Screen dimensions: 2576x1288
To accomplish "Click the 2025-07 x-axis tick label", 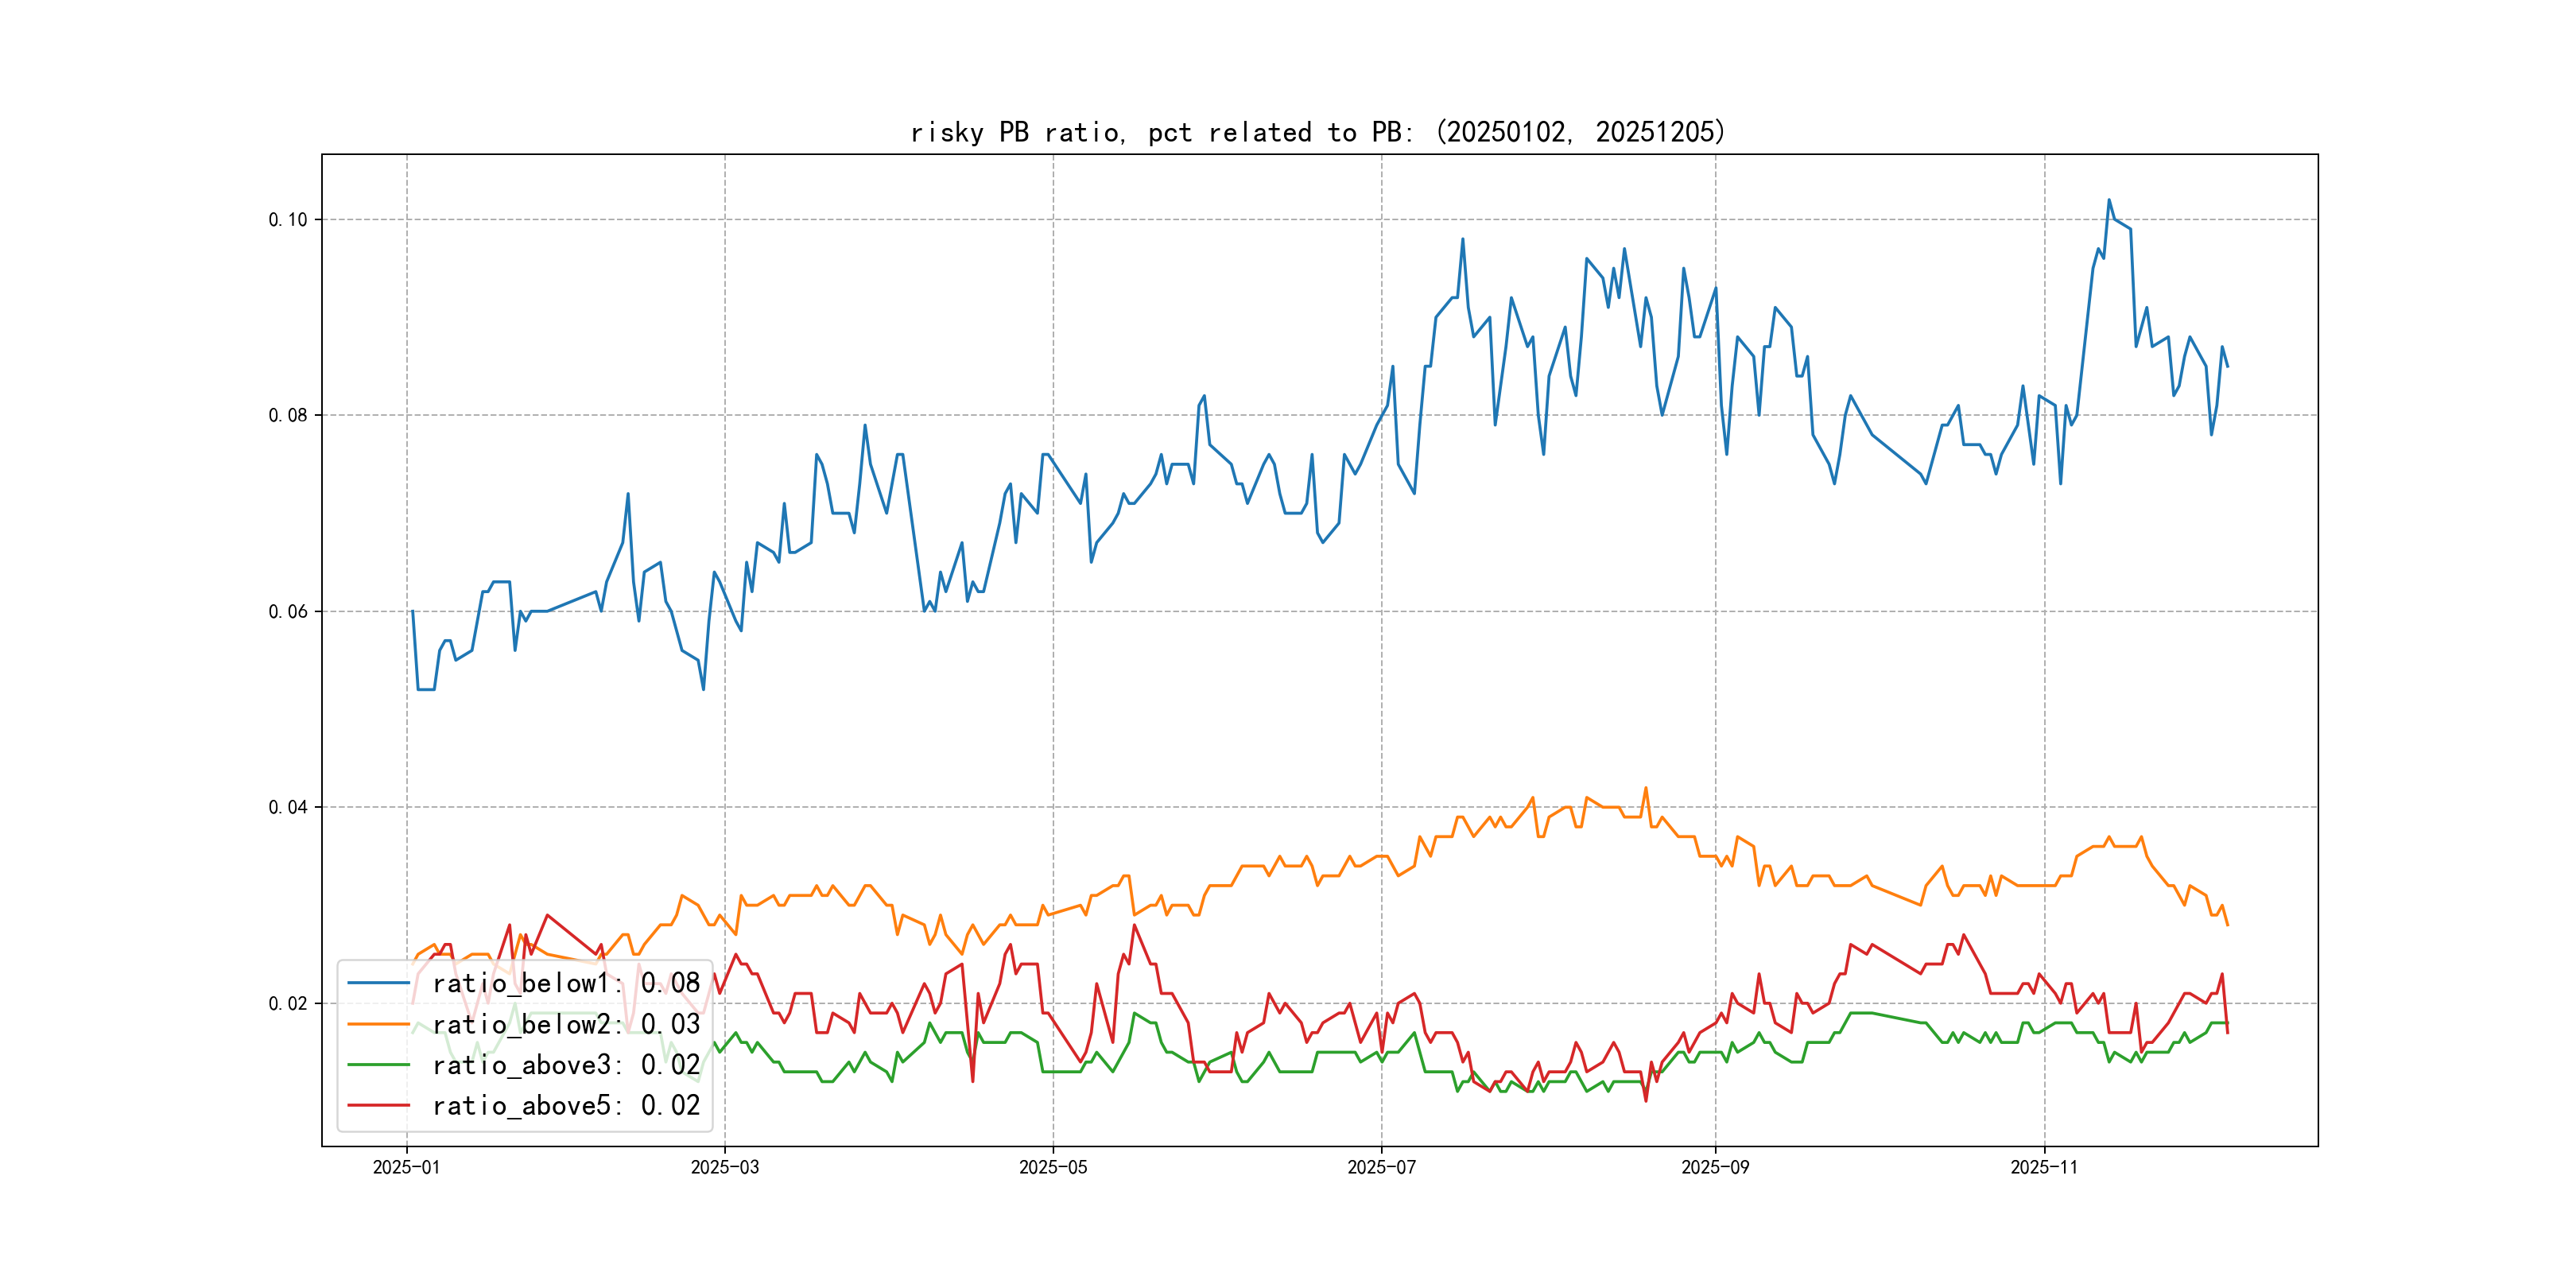I will pyautogui.click(x=1381, y=1167).
